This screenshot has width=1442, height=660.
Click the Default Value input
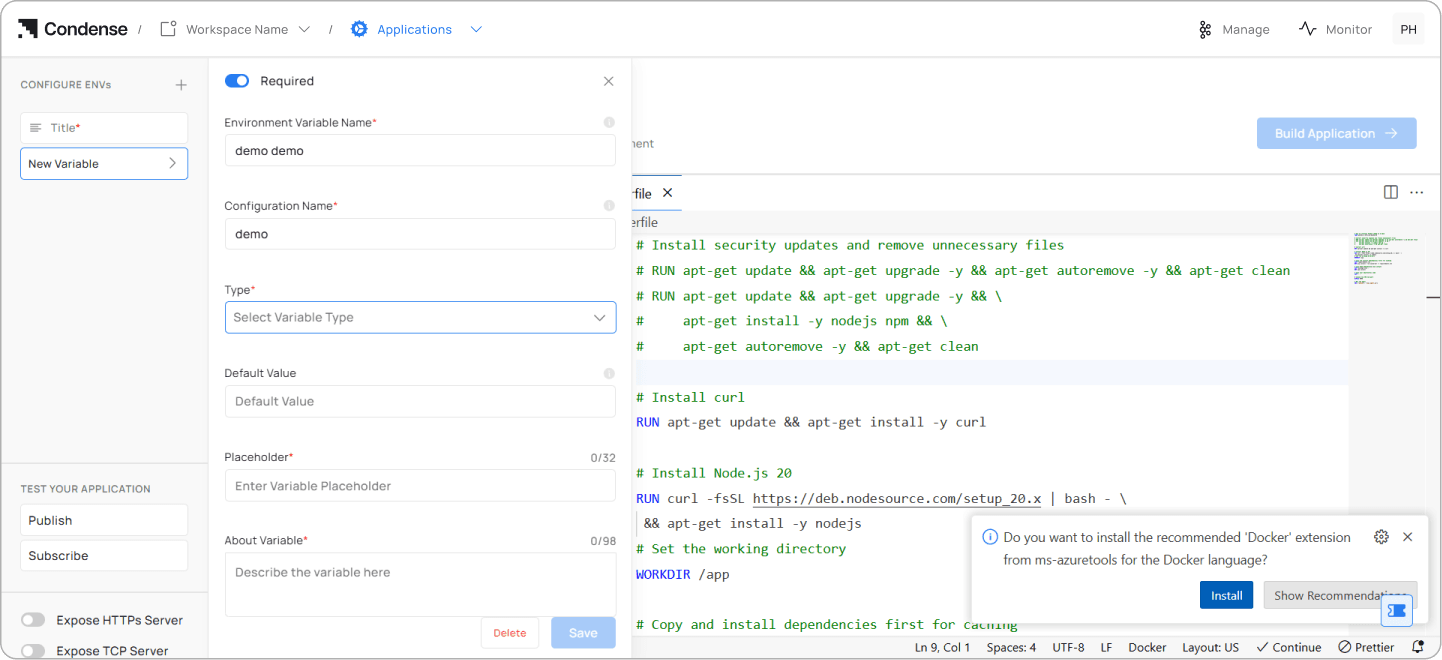[420, 401]
